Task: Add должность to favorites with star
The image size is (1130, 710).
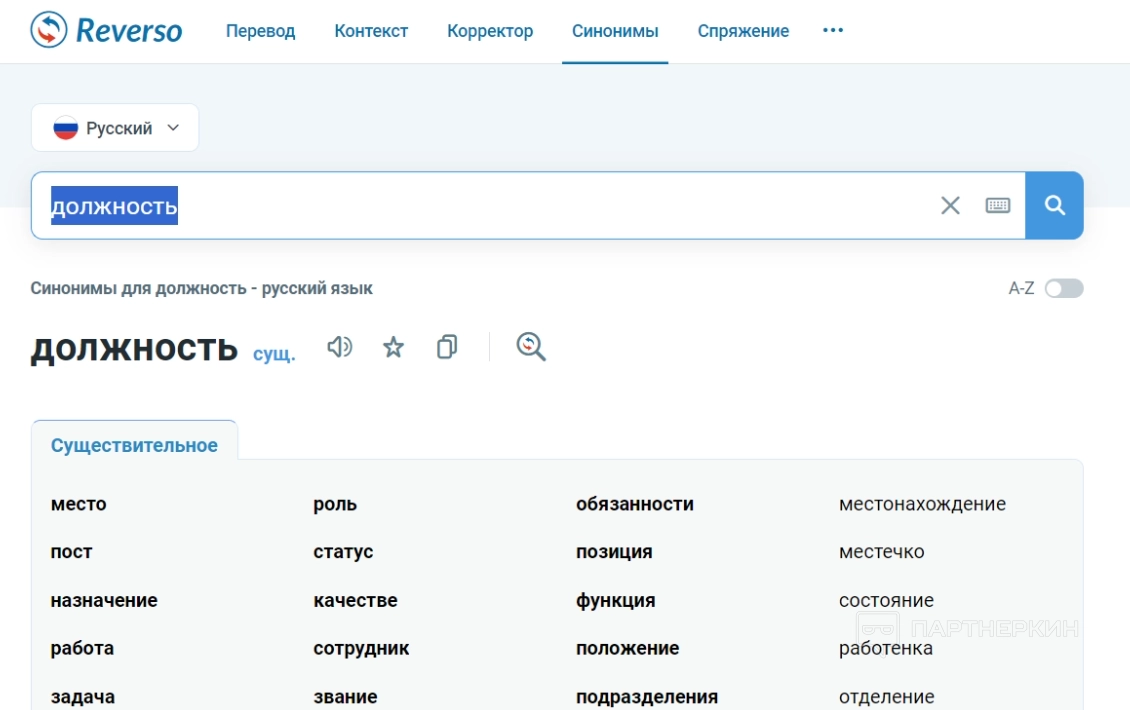Action: click(x=394, y=347)
